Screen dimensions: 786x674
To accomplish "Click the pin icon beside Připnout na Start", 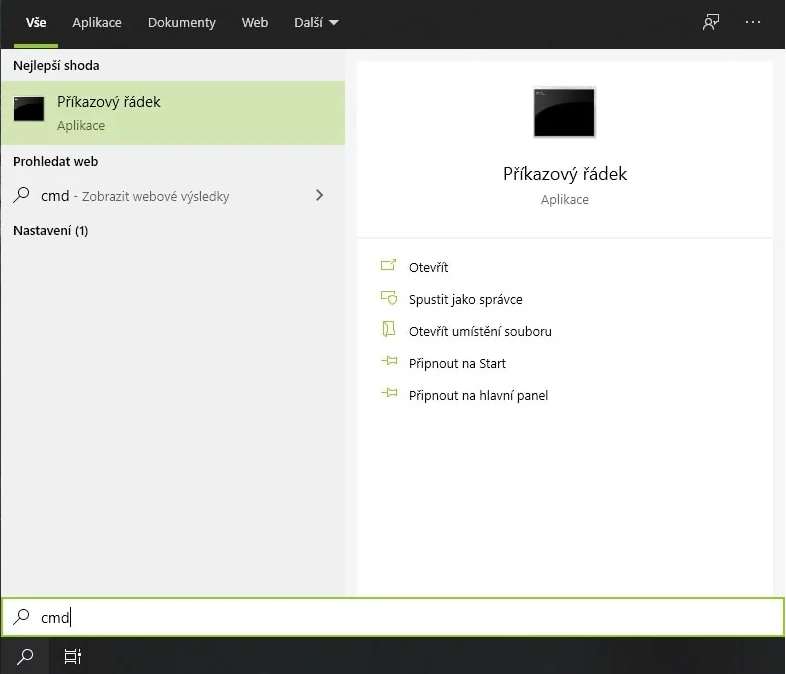I will click(x=389, y=363).
